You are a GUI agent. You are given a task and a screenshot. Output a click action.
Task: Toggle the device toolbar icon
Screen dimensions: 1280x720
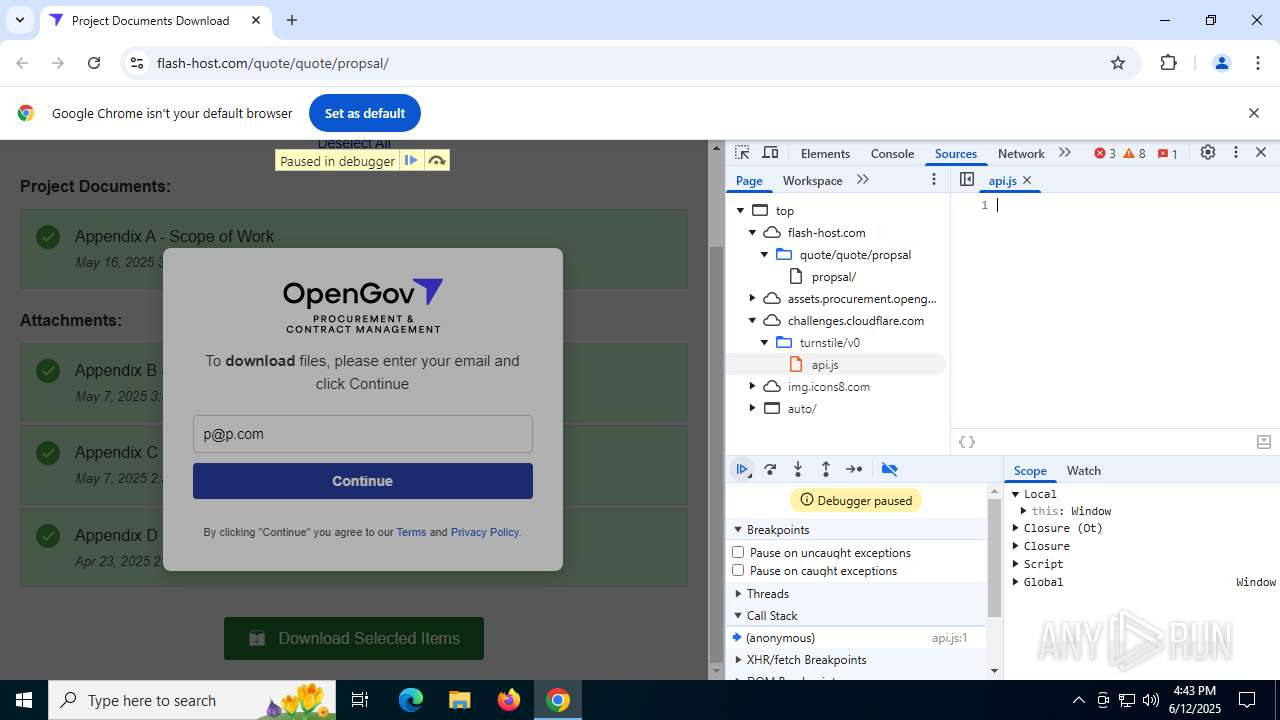click(770, 153)
